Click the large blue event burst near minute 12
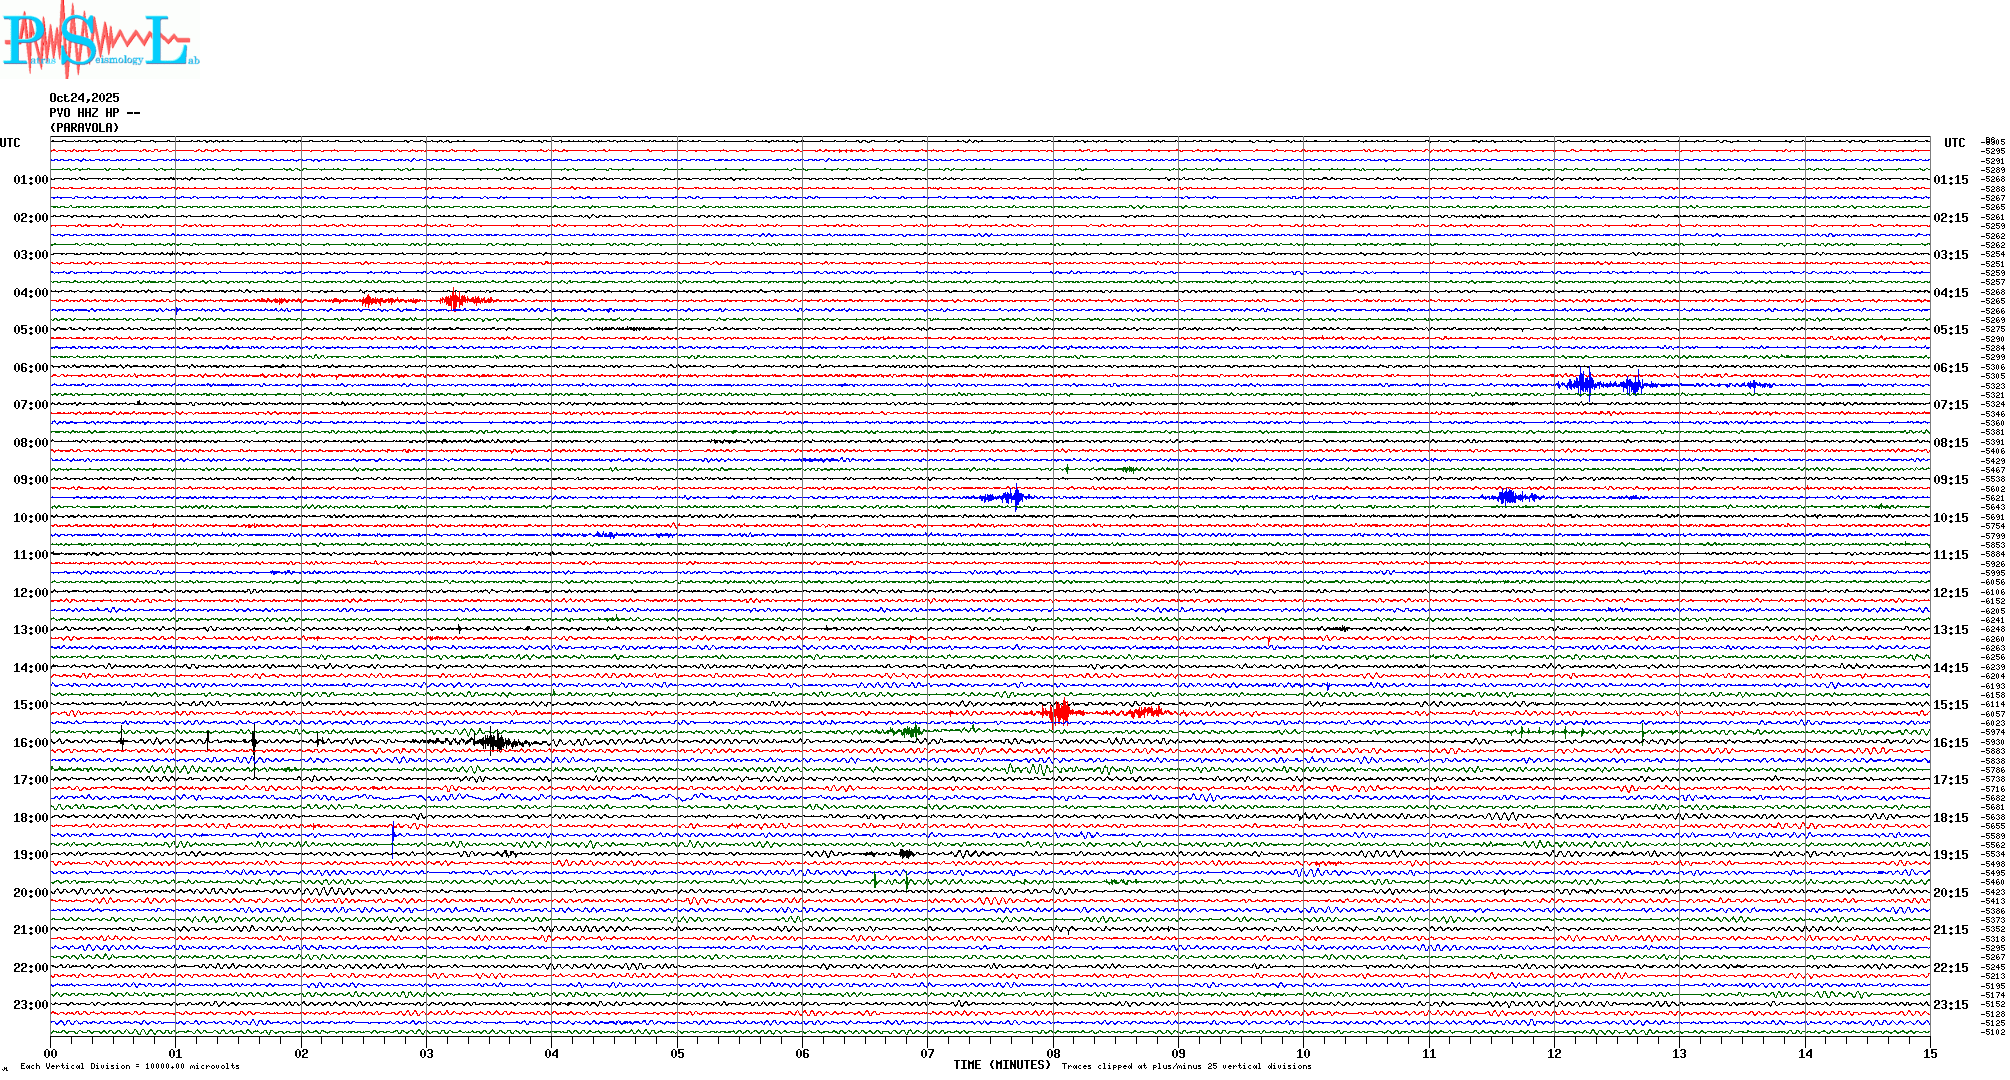 pyautogui.click(x=1584, y=384)
